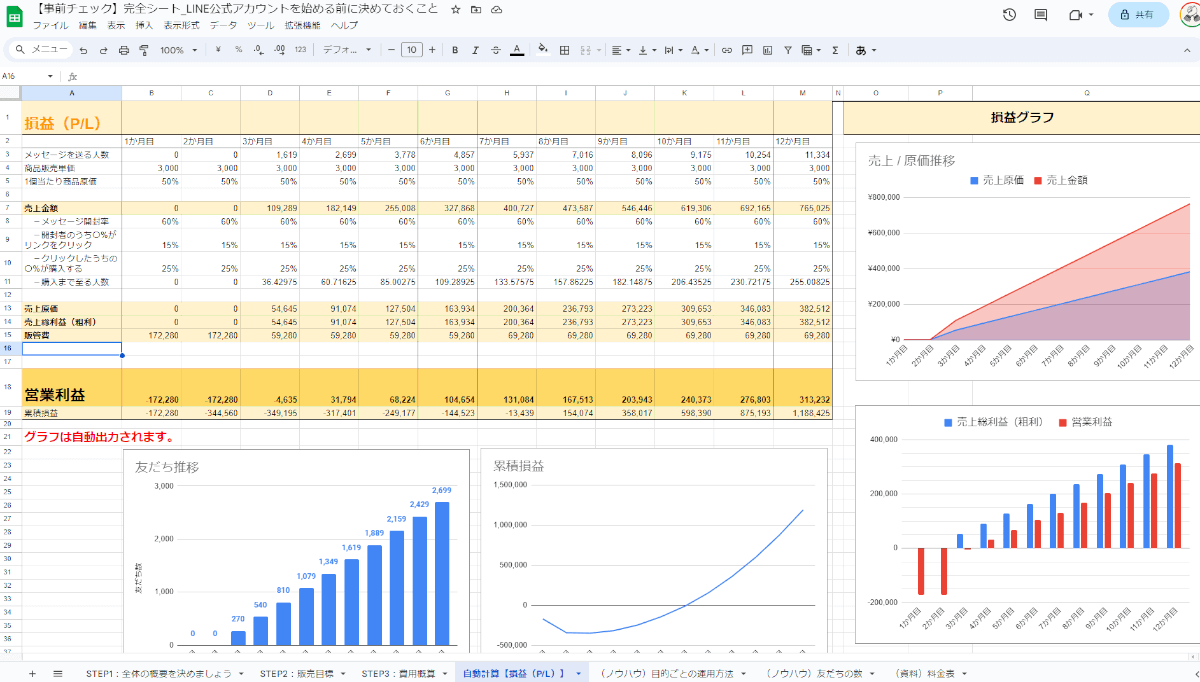Screen dimensions: 1200x682
Task: Star this spreadsheet document
Action: 455,9
